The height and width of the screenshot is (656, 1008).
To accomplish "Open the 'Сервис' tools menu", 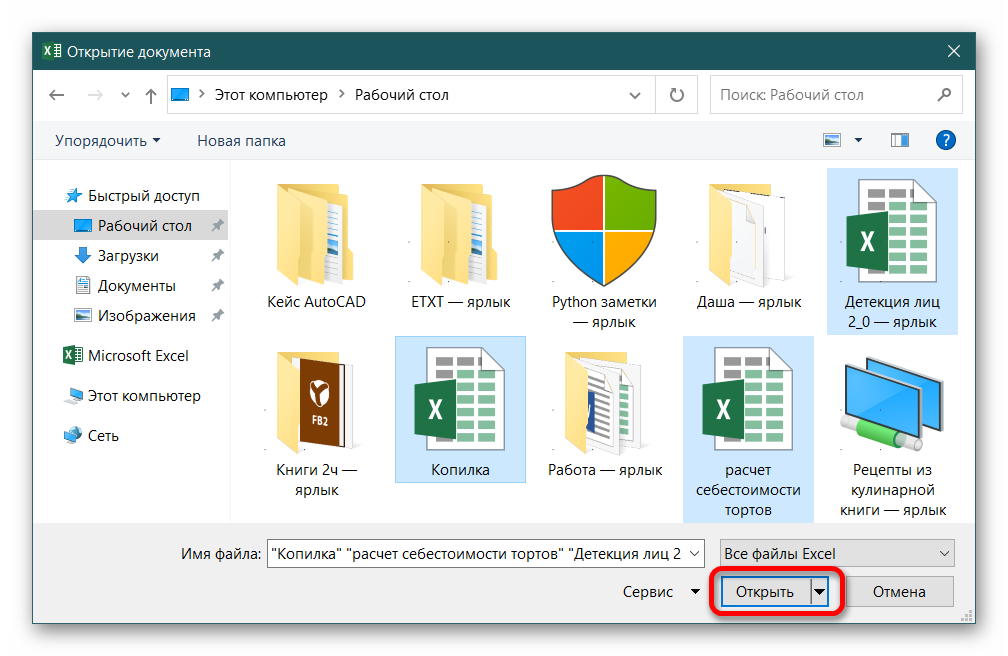I will pyautogui.click(x=661, y=592).
